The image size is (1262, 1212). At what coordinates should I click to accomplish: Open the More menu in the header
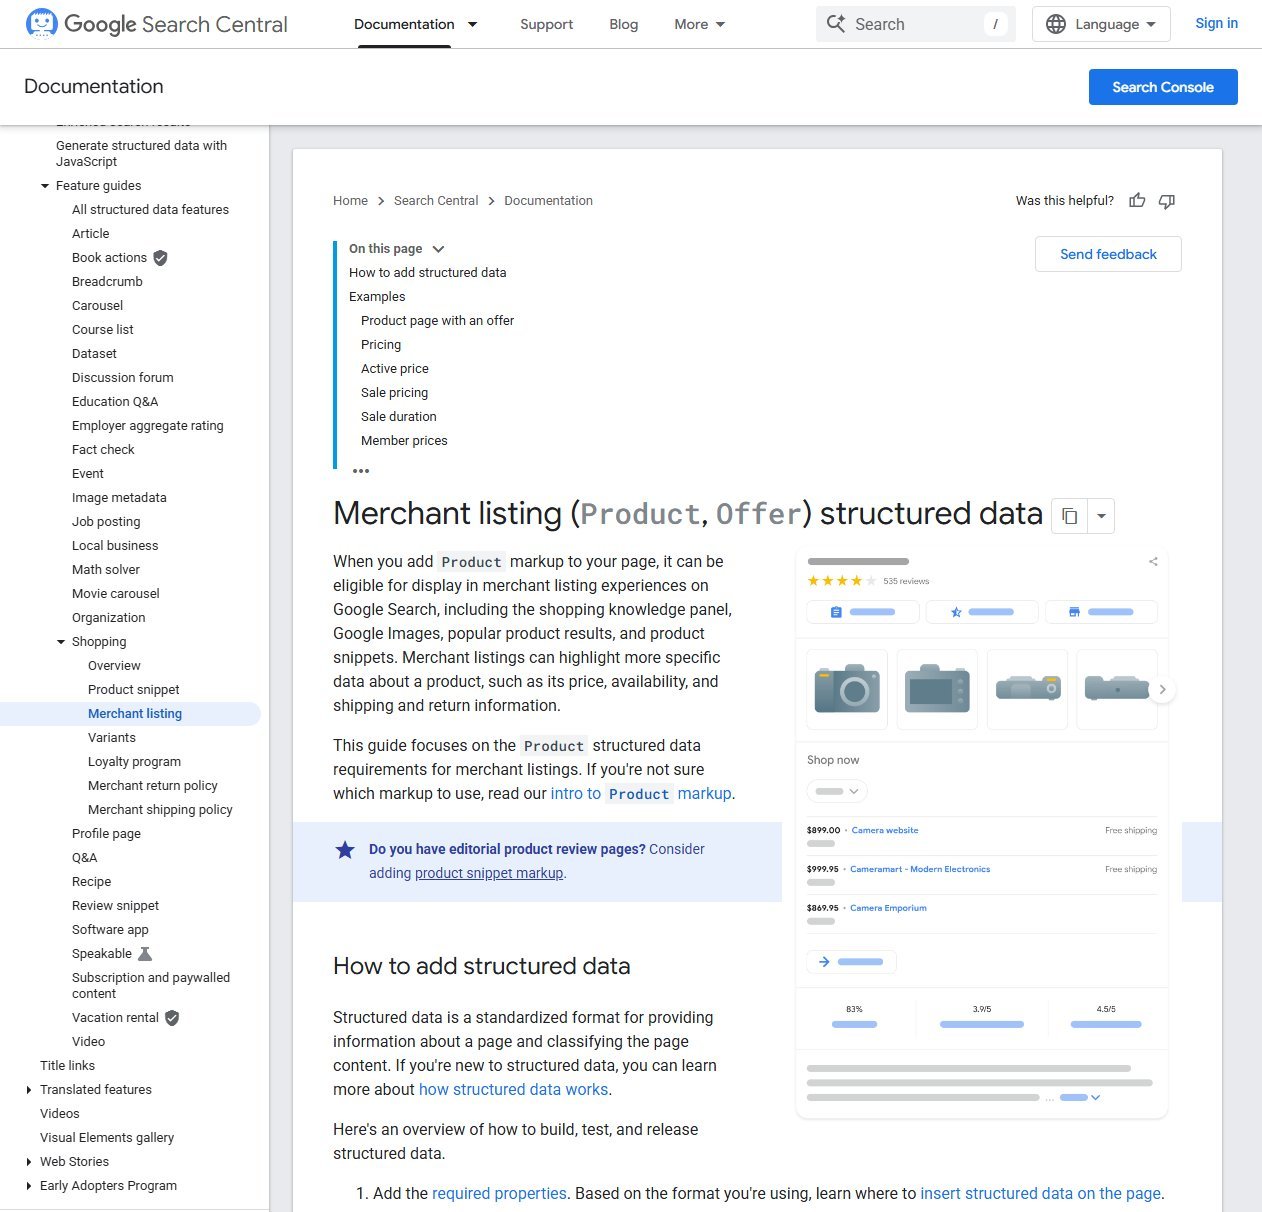click(699, 24)
